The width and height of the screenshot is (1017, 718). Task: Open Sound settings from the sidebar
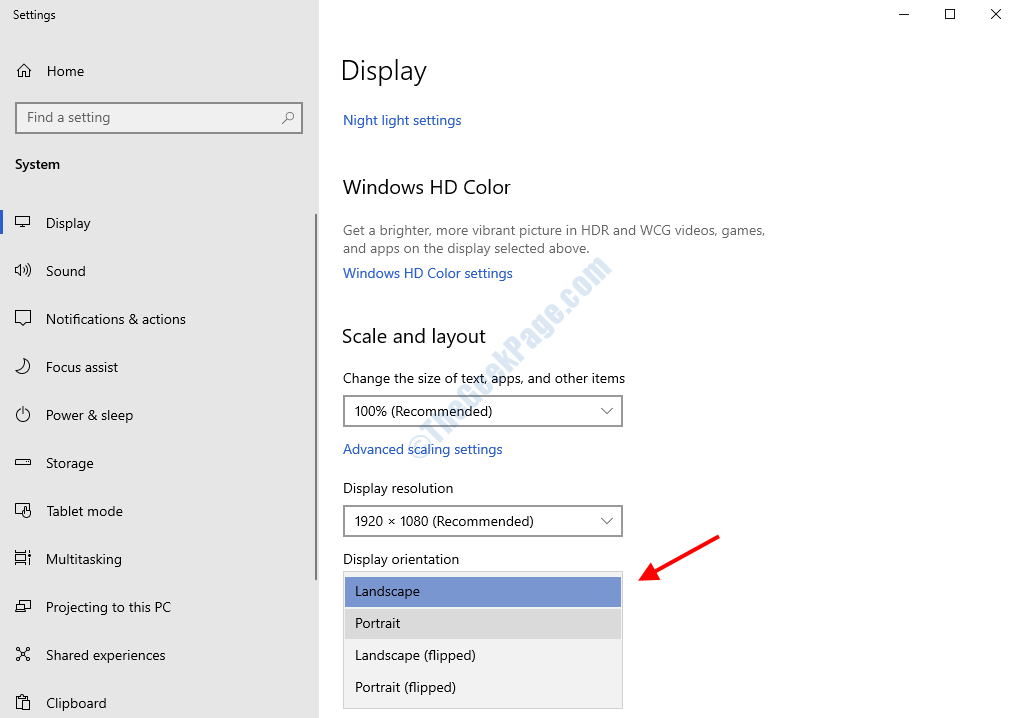[66, 271]
